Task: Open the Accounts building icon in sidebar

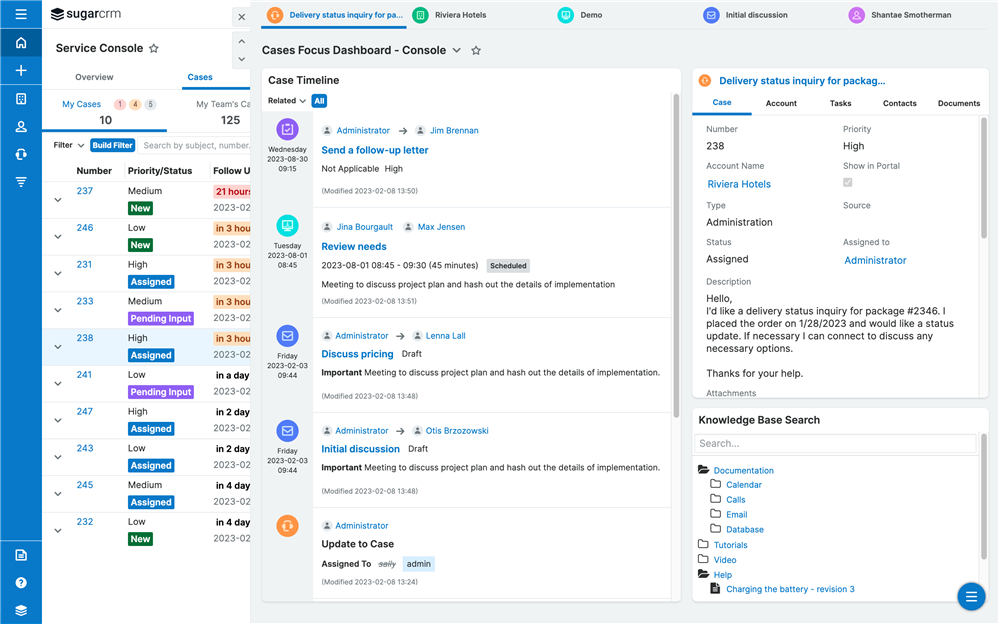Action: click(21, 99)
